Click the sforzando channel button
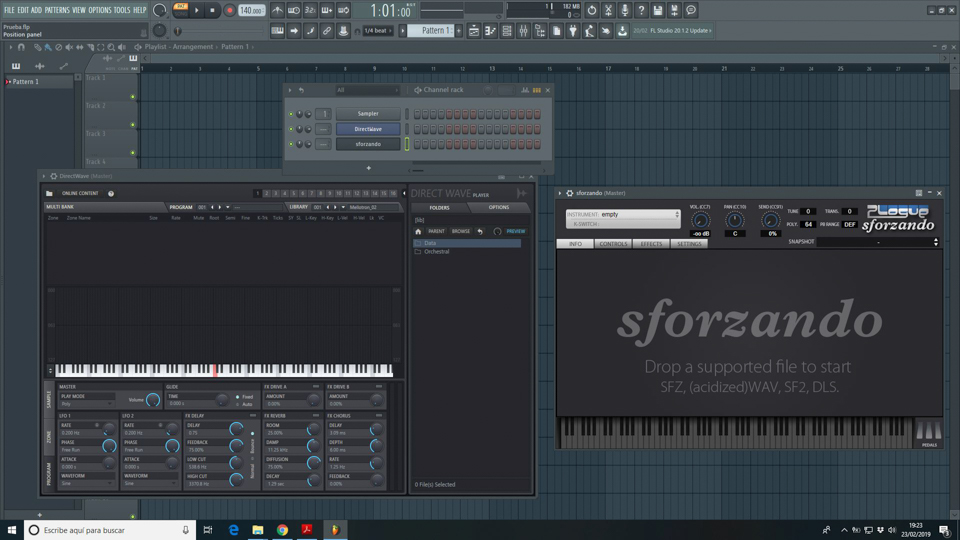The width and height of the screenshot is (960, 540). coord(368,144)
